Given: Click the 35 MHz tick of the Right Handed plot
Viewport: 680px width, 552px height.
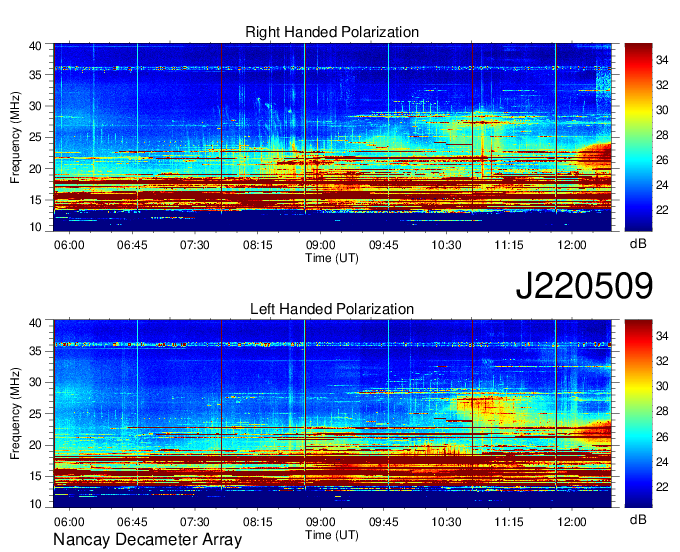Looking at the screenshot, I should tap(35, 75).
